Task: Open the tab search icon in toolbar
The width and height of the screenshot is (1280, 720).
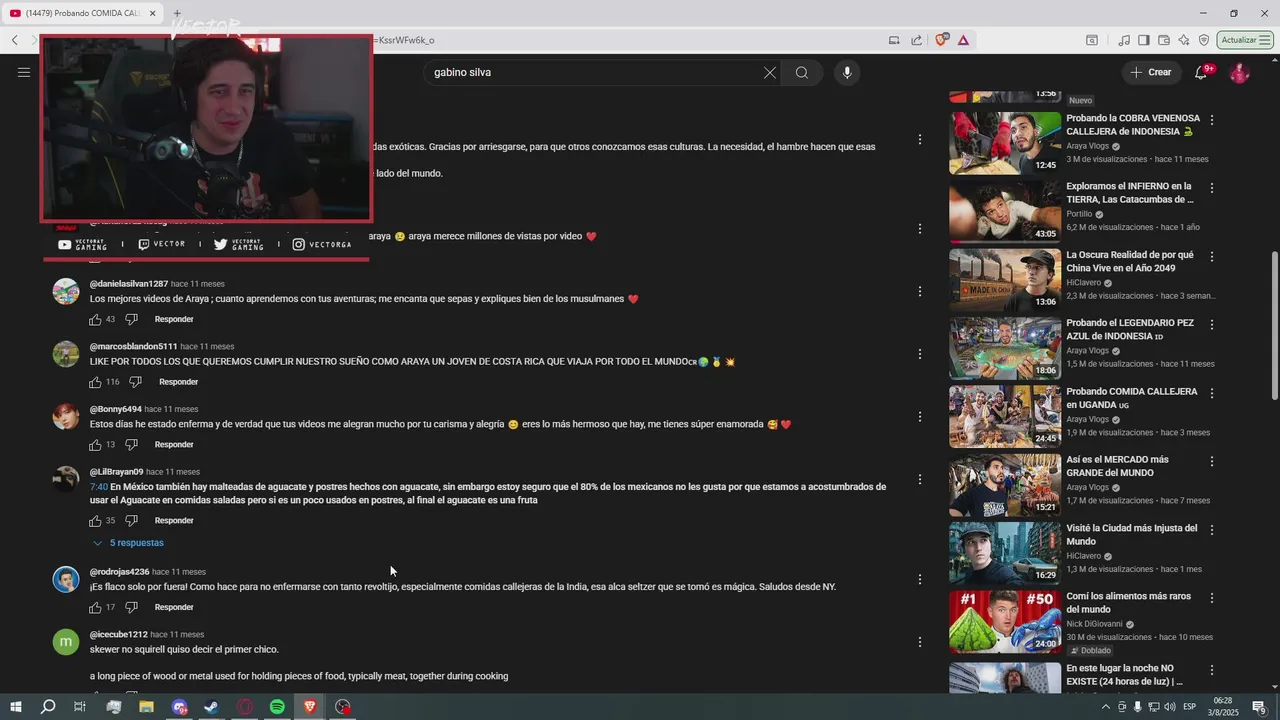Action: [x=1092, y=40]
